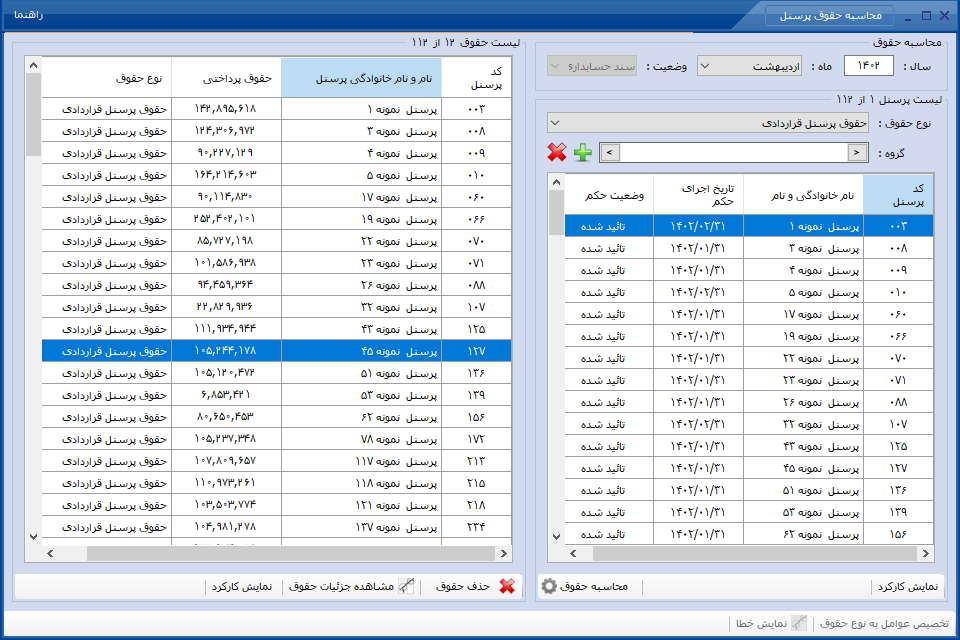Screen dimensions: 960x640
Task: Expand the نوع حقوق combo box
Action: point(707,123)
